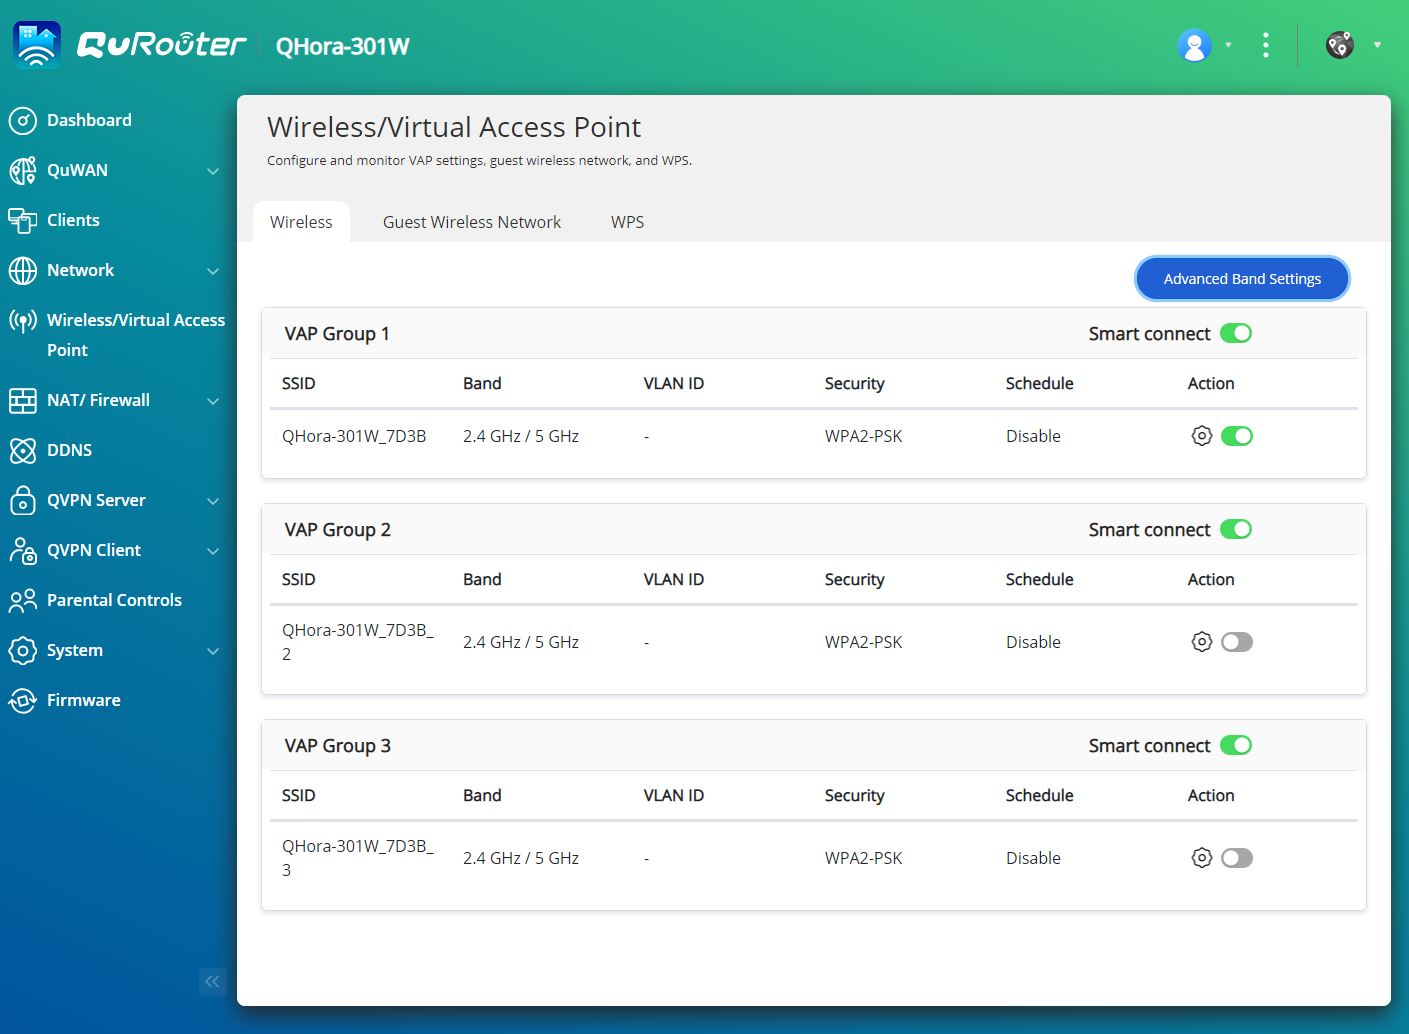Expand the NAT/ Firewall menu chevron
The height and width of the screenshot is (1034, 1409).
[x=213, y=401]
